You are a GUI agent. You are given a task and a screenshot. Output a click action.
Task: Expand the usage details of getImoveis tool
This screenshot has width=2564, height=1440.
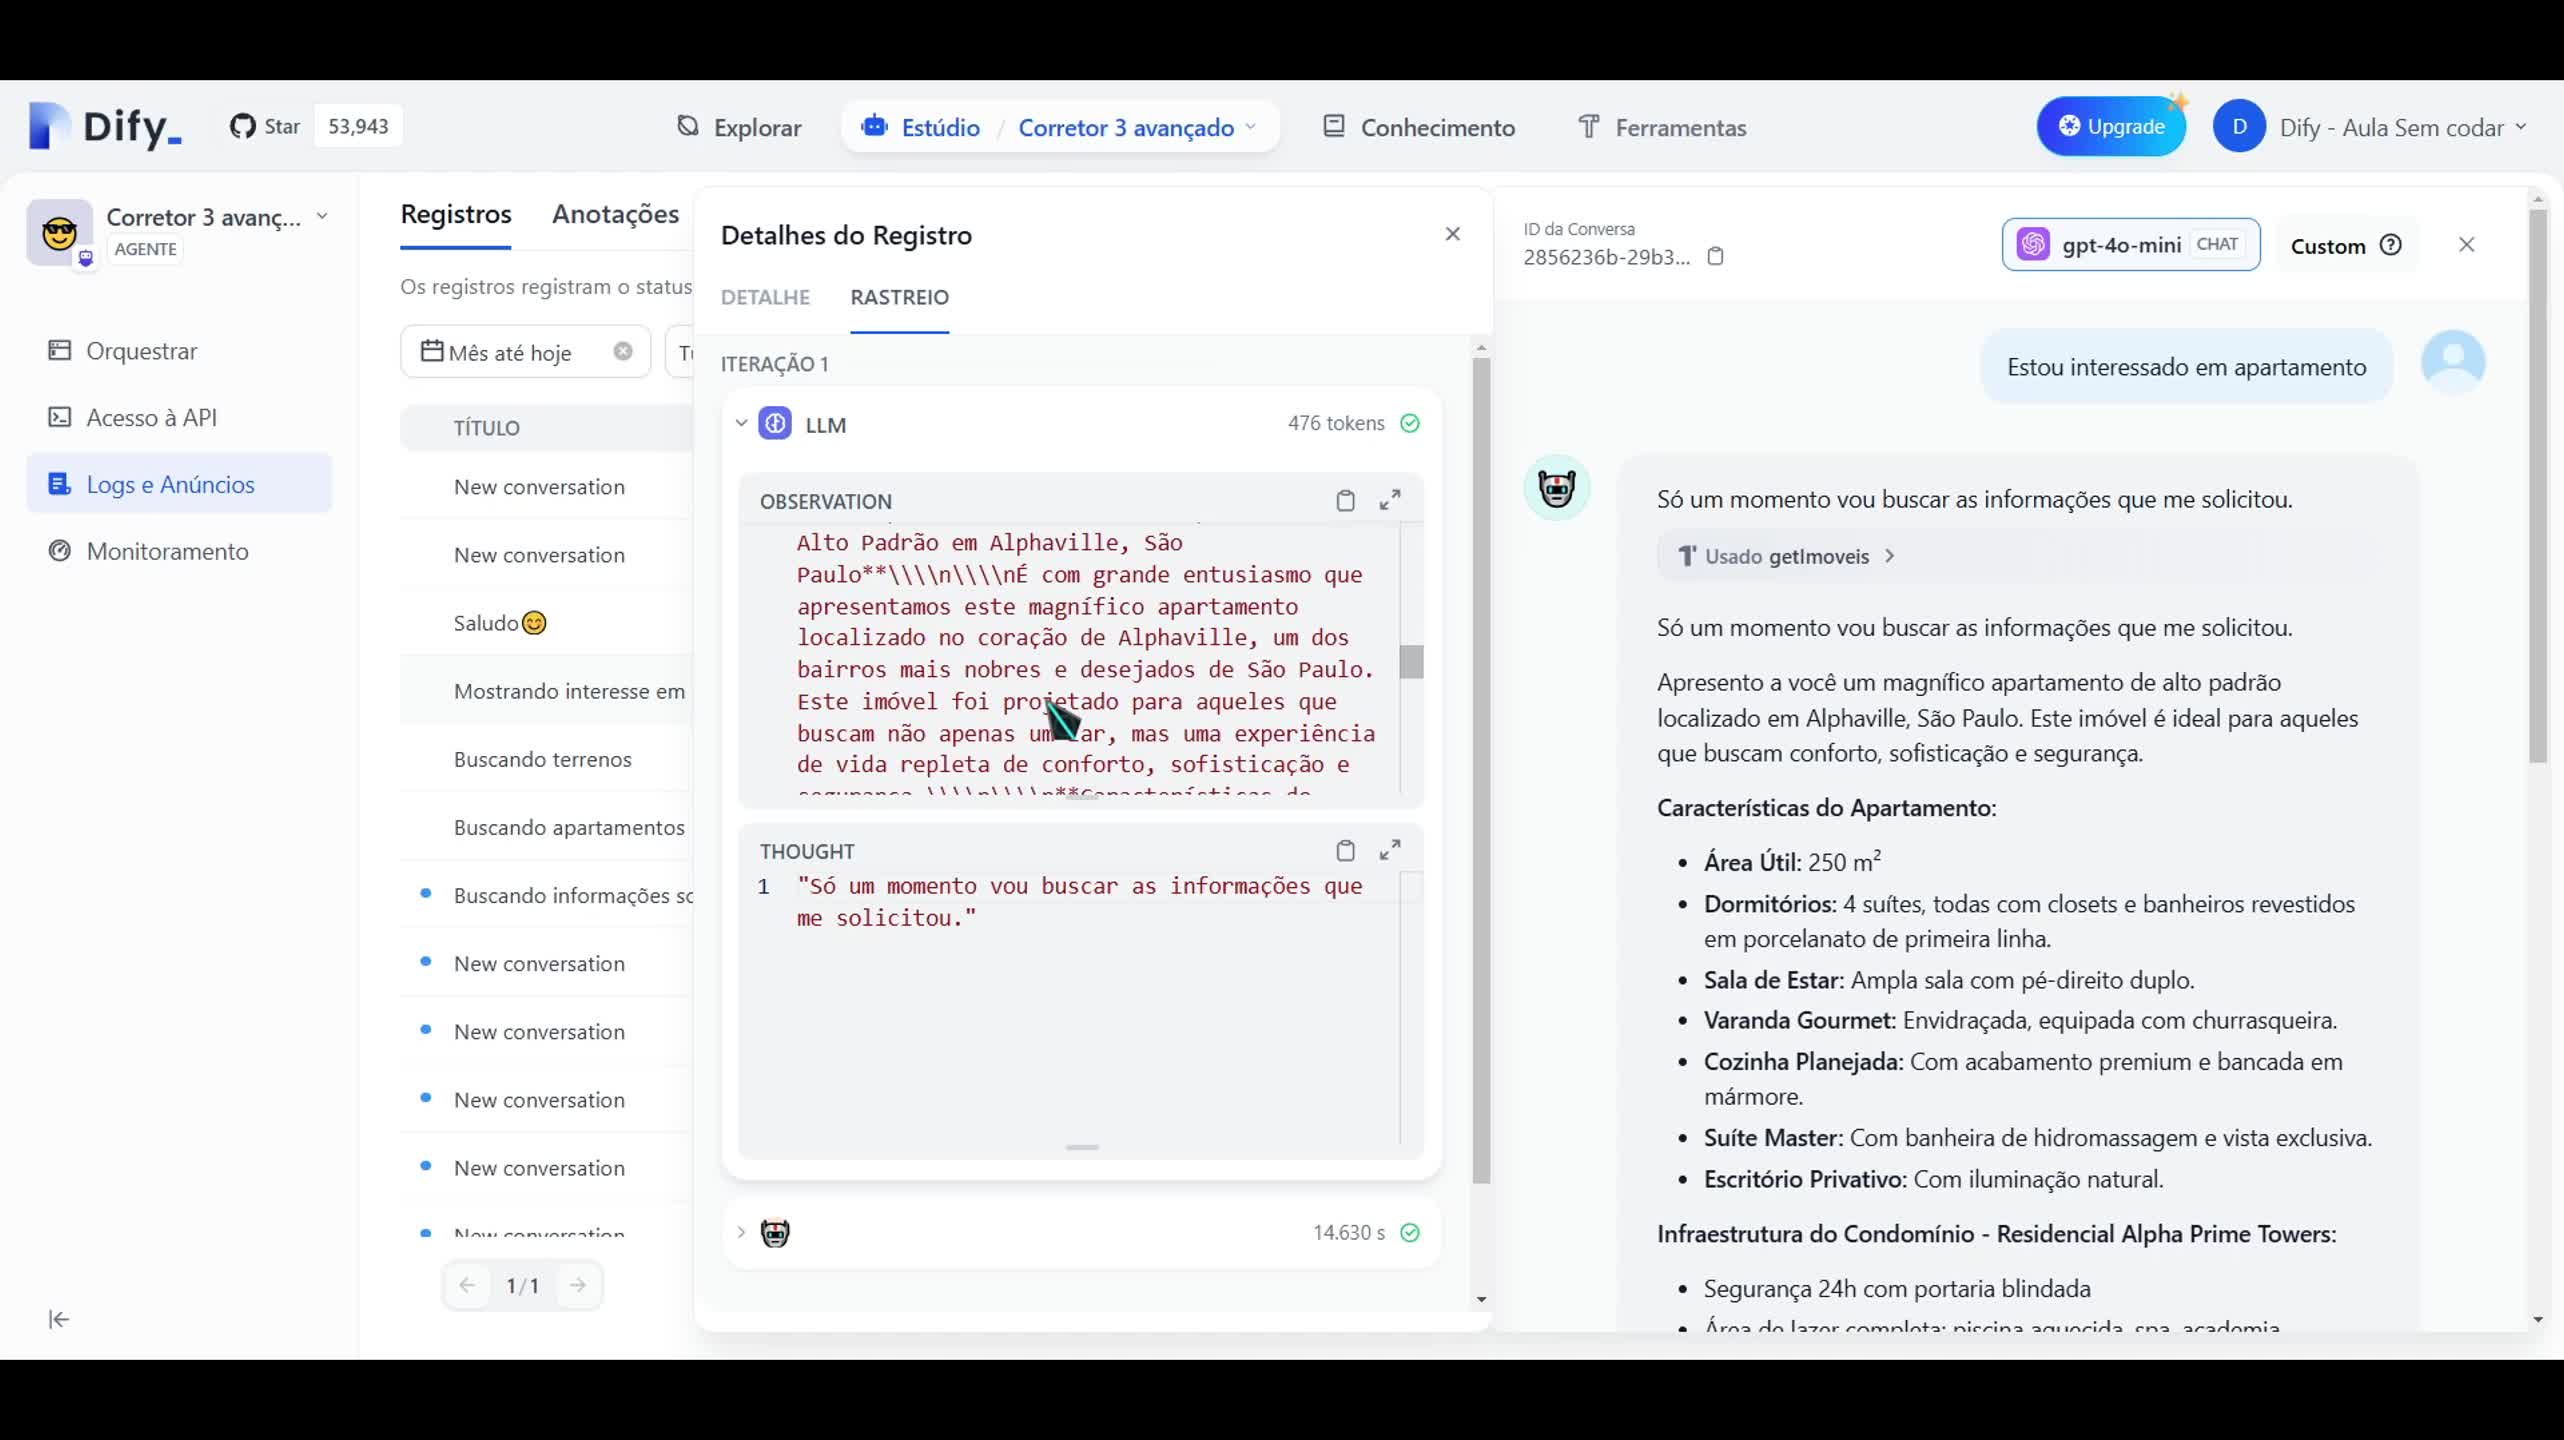(x=1890, y=556)
